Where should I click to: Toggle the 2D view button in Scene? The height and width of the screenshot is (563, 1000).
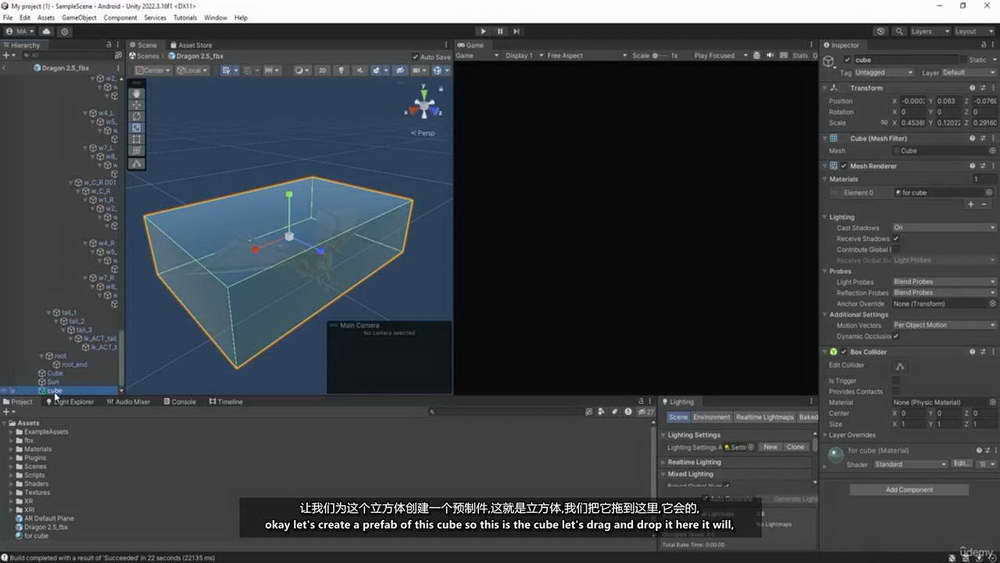322,70
